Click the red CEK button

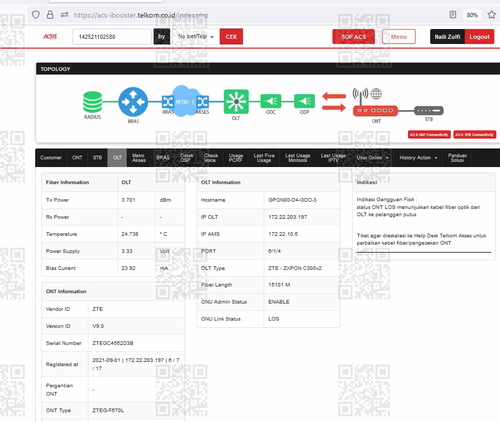coord(231,36)
